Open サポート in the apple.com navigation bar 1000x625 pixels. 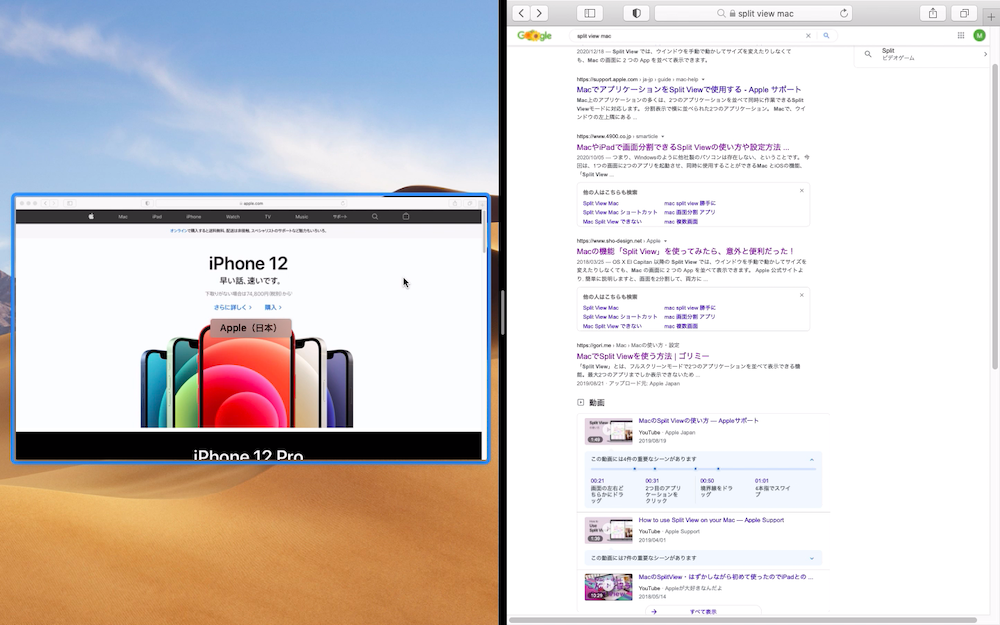[340, 217]
